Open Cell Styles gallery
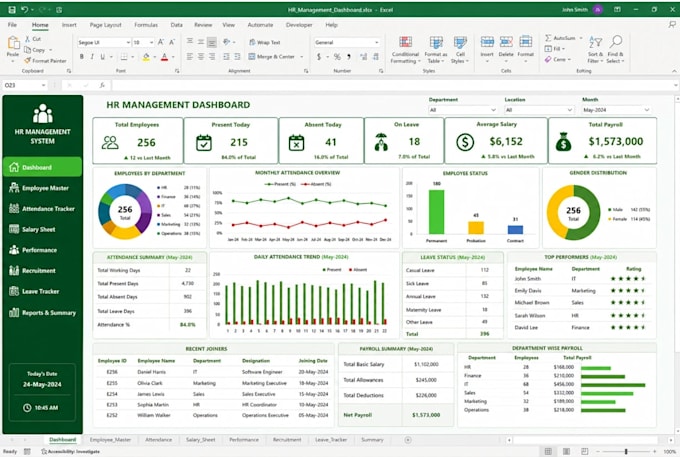Viewport: 680px width, 457px height. pos(460,49)
